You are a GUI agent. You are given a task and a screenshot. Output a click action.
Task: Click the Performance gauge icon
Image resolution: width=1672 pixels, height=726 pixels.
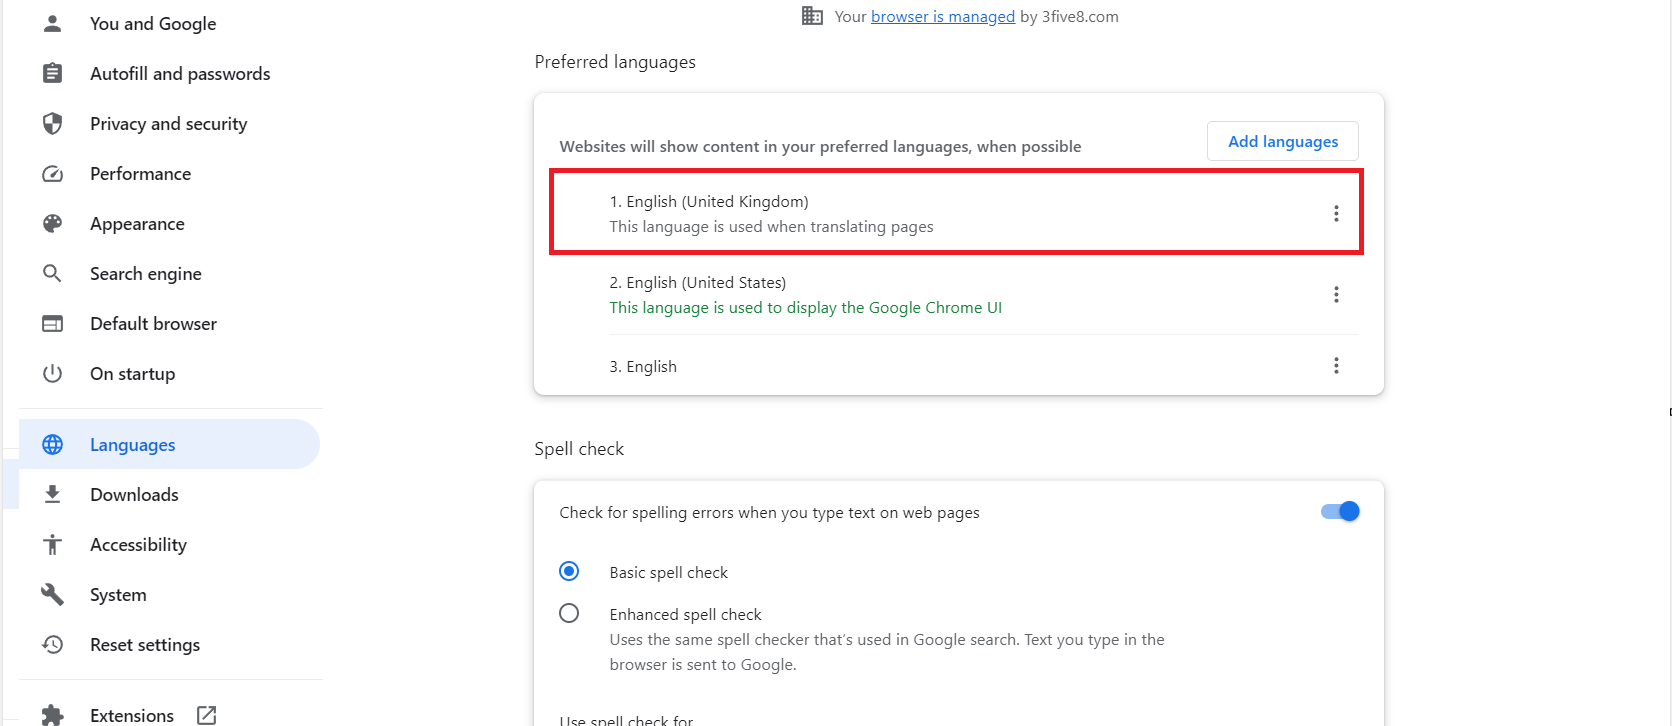tap(53, 174)
